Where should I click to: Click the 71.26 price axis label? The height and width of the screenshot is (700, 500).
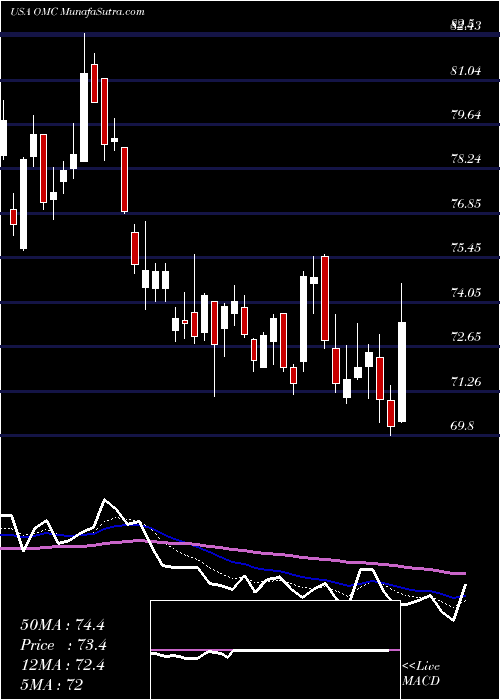coord(466,381)
